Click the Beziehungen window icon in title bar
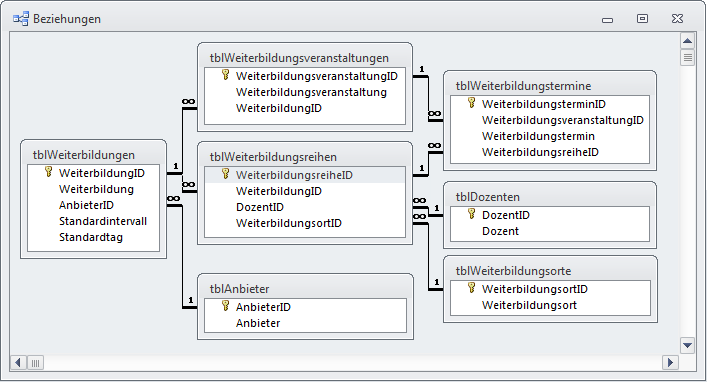 [21, 19]
